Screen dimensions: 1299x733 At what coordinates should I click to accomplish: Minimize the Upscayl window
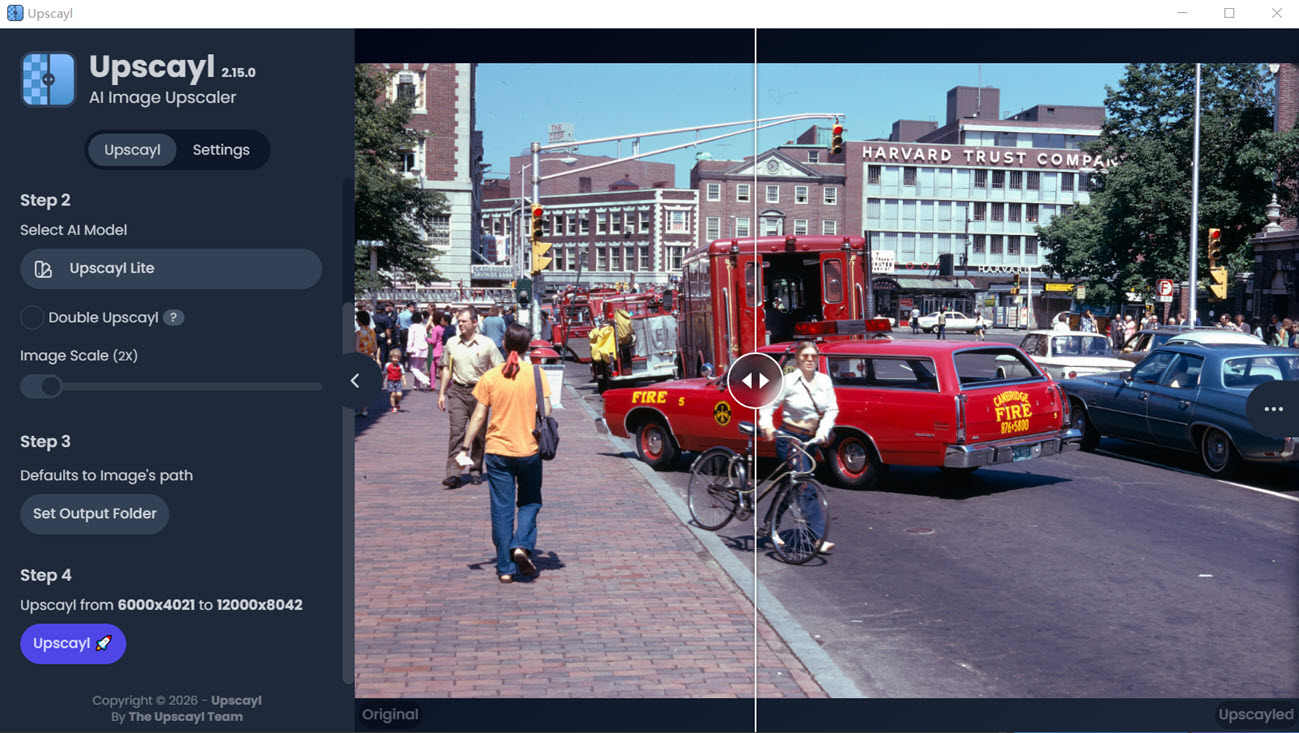tap(1183, 13)
